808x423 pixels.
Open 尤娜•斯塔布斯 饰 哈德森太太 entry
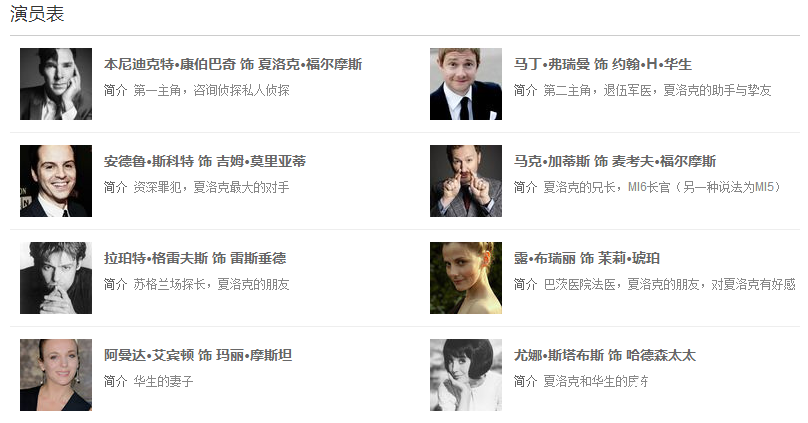tap(604, 355)
